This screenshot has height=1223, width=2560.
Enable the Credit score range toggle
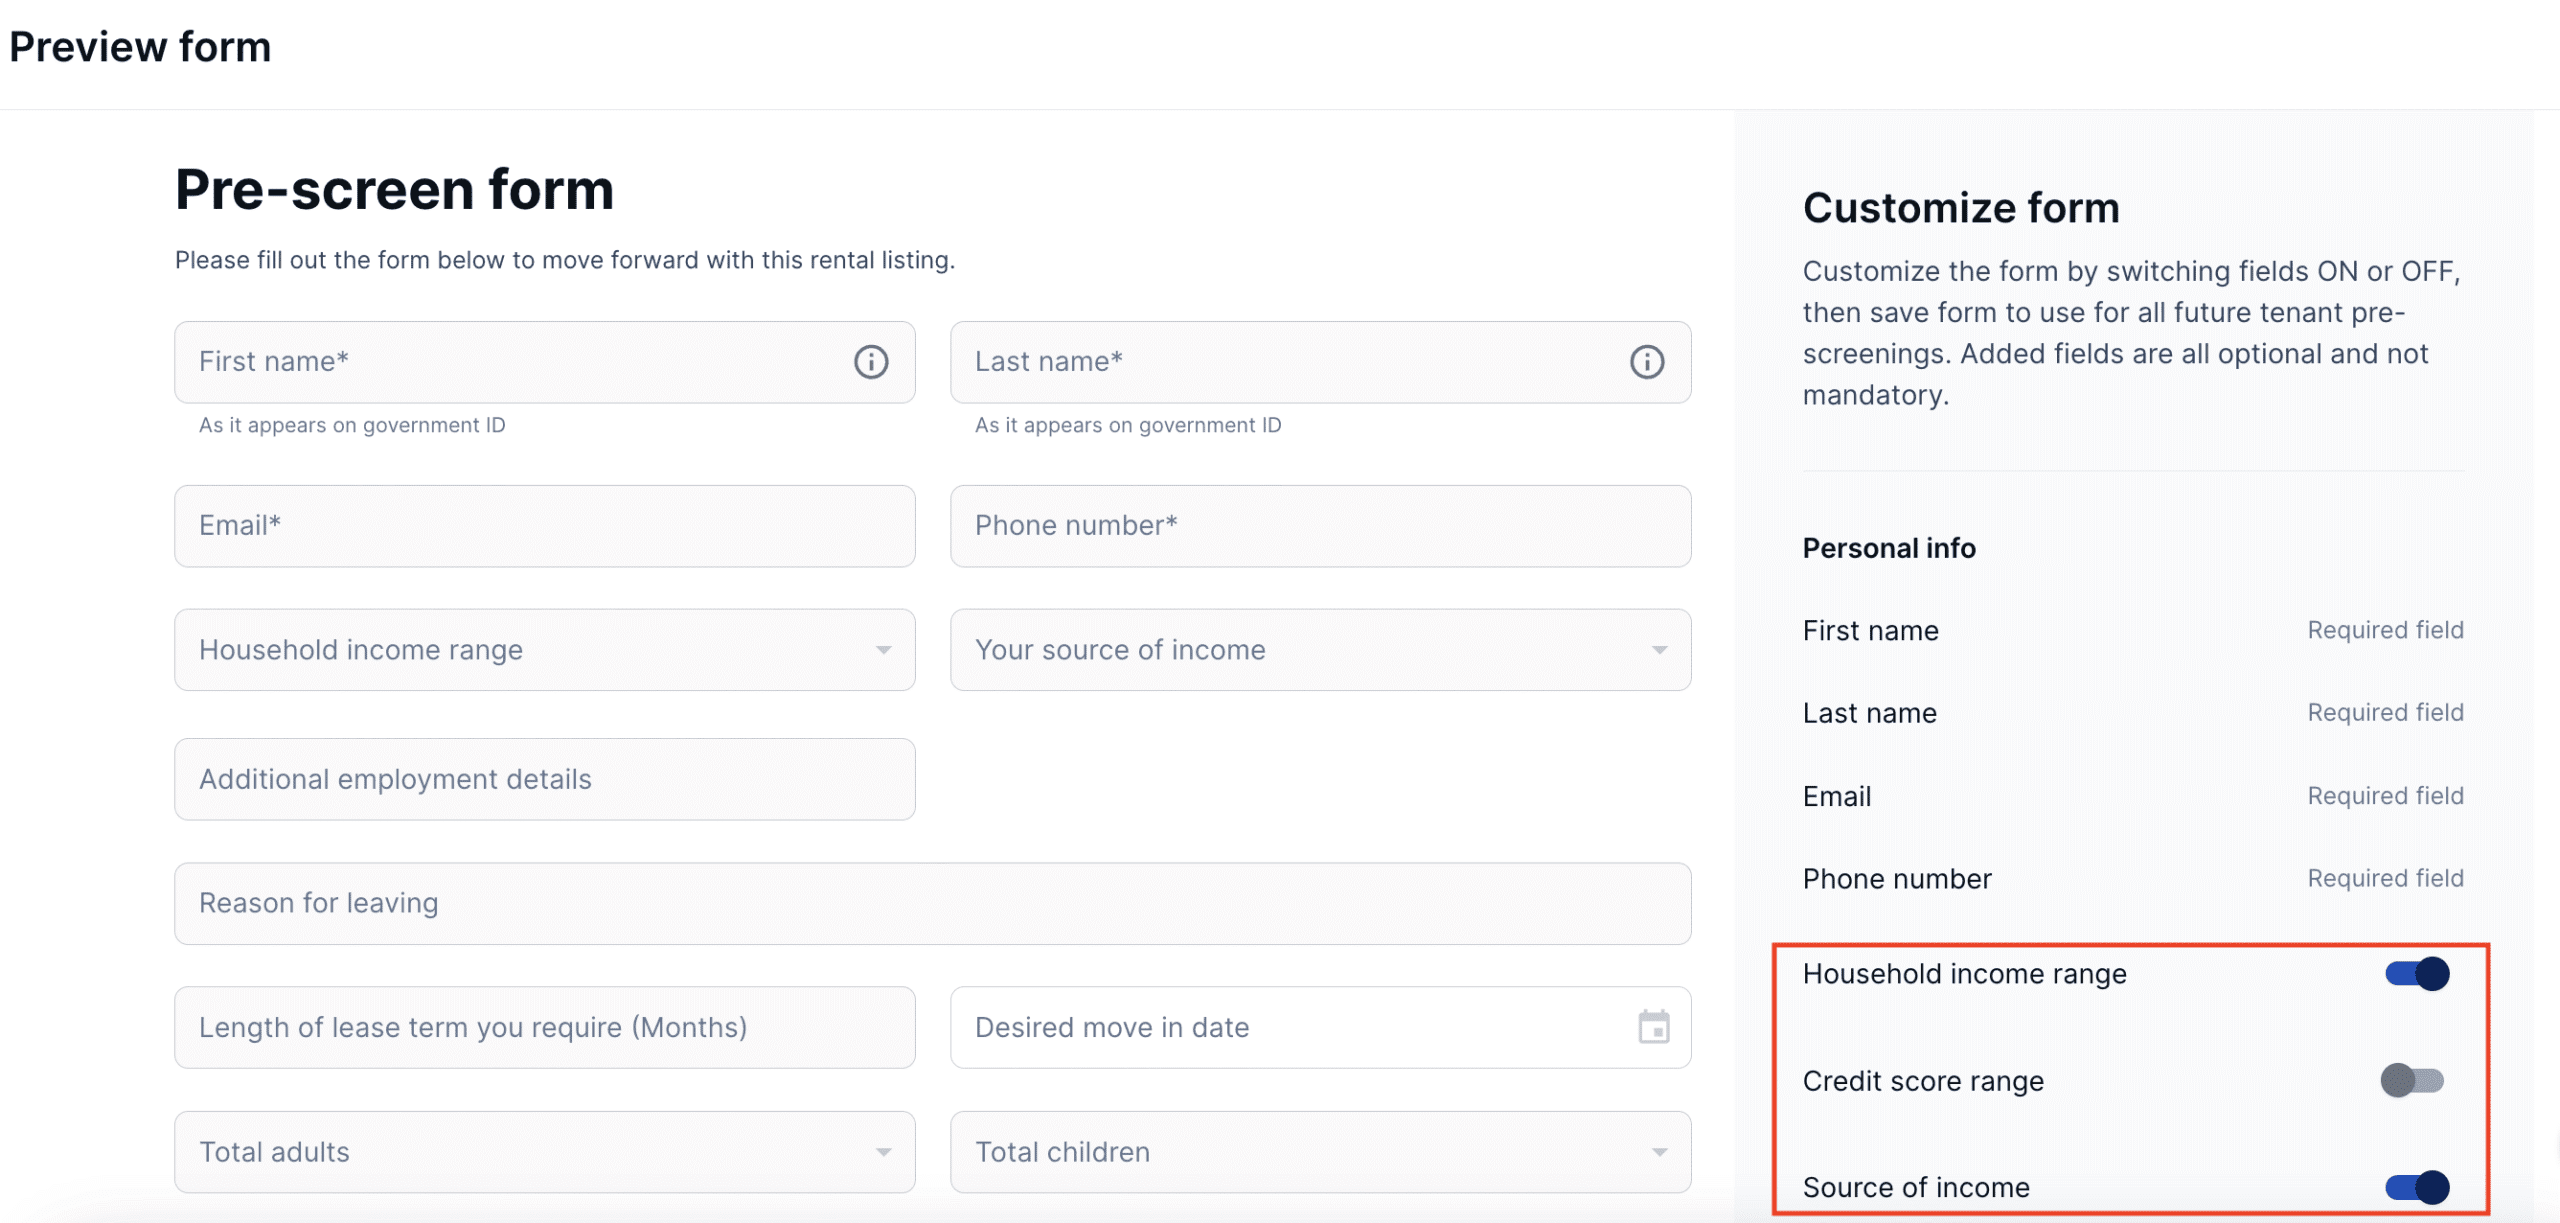[x=2411, y=1080]
